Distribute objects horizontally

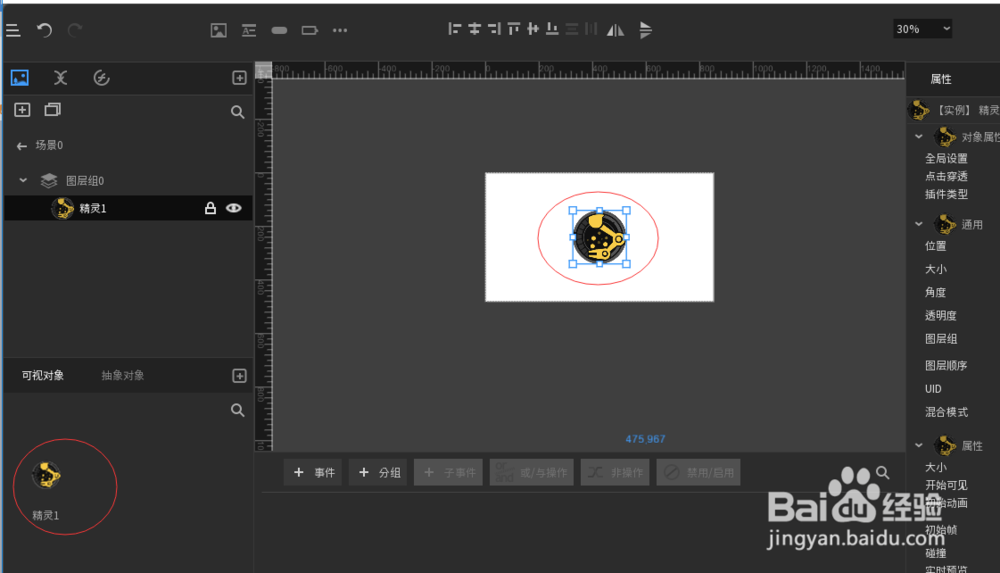pos(591,29)
